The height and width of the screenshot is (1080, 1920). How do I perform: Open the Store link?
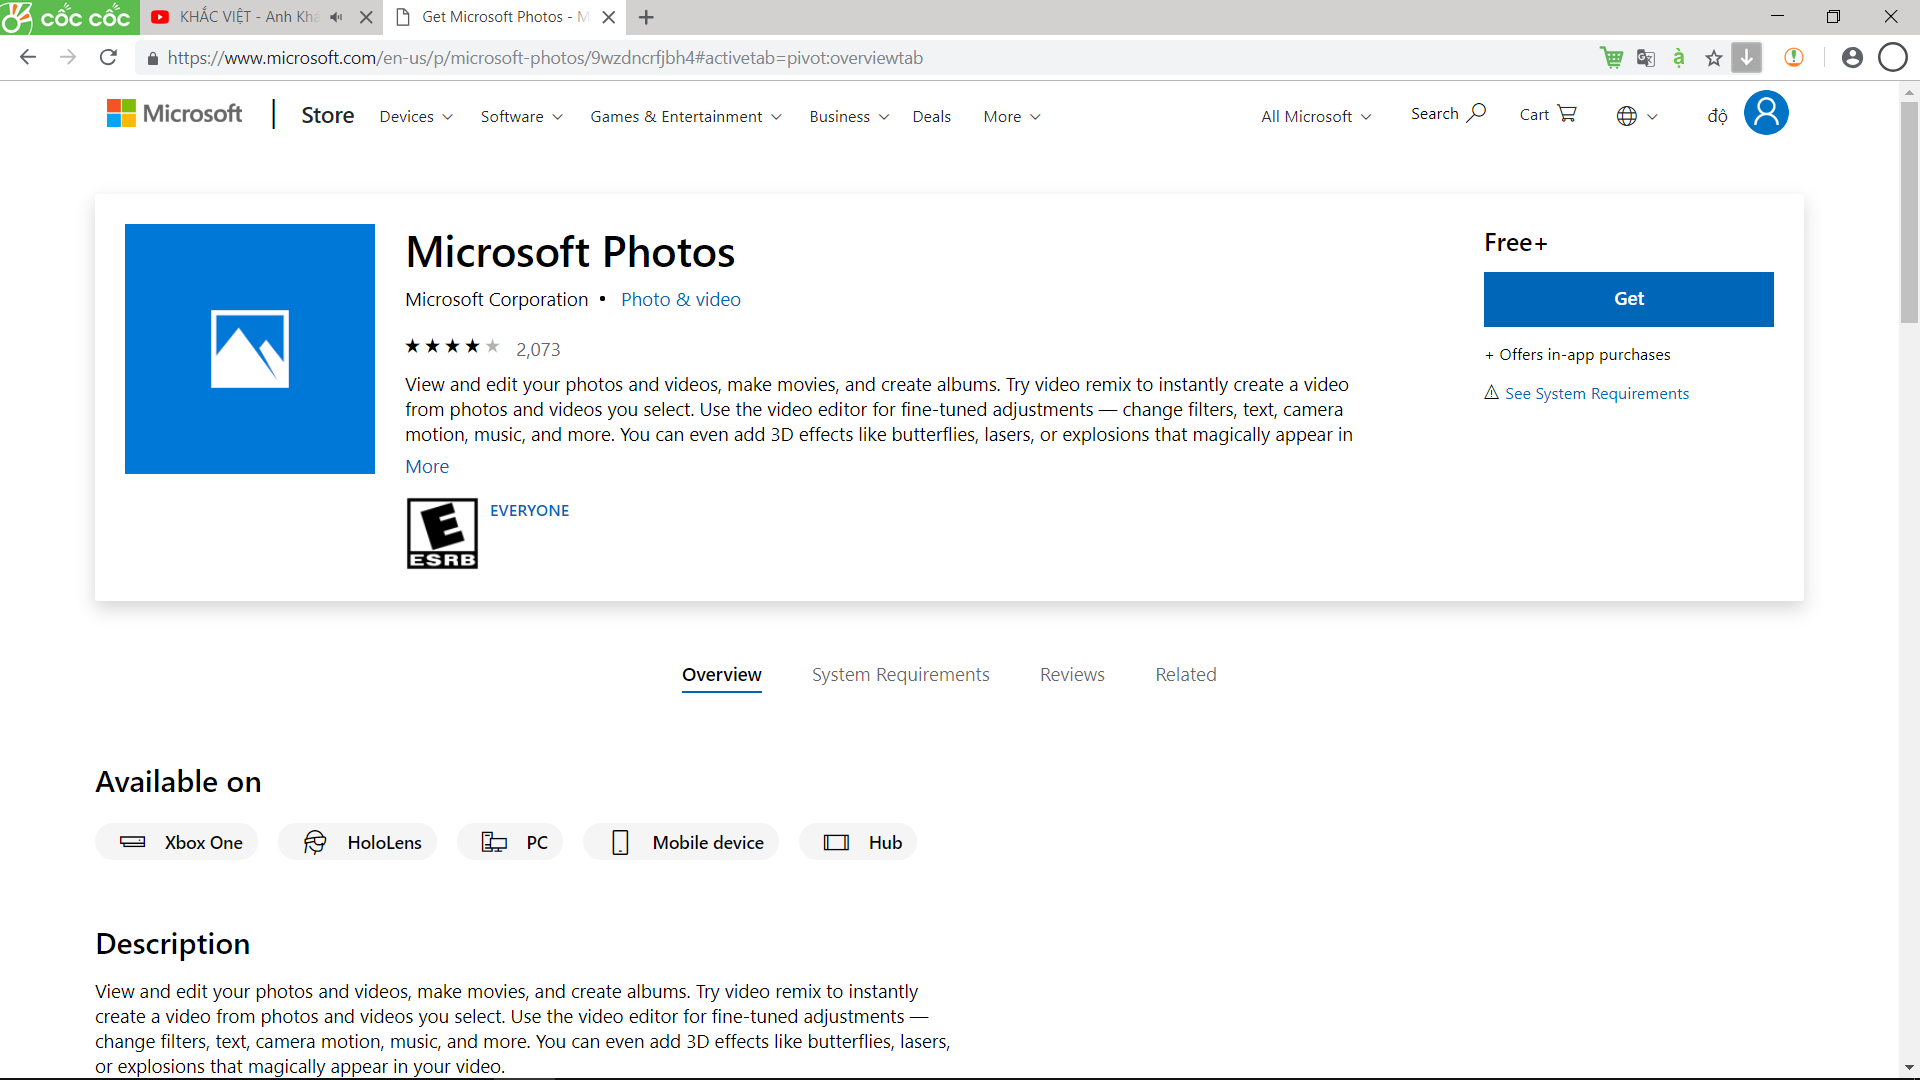(x=328, y=115)
